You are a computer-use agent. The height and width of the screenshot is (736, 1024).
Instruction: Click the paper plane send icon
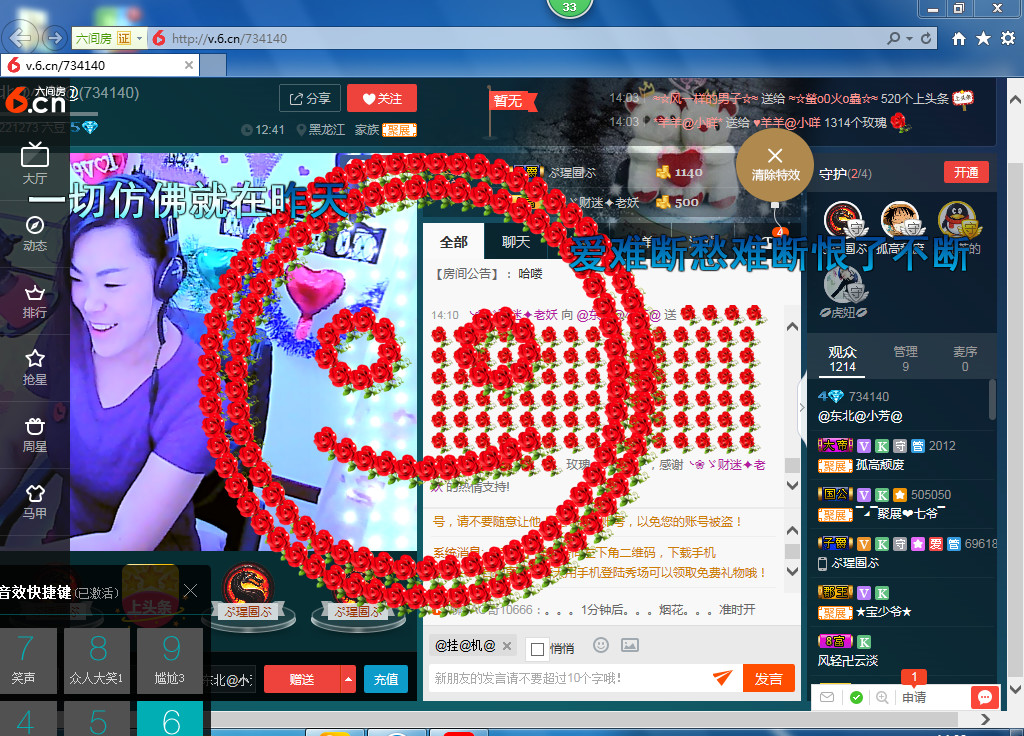(722, 678)
